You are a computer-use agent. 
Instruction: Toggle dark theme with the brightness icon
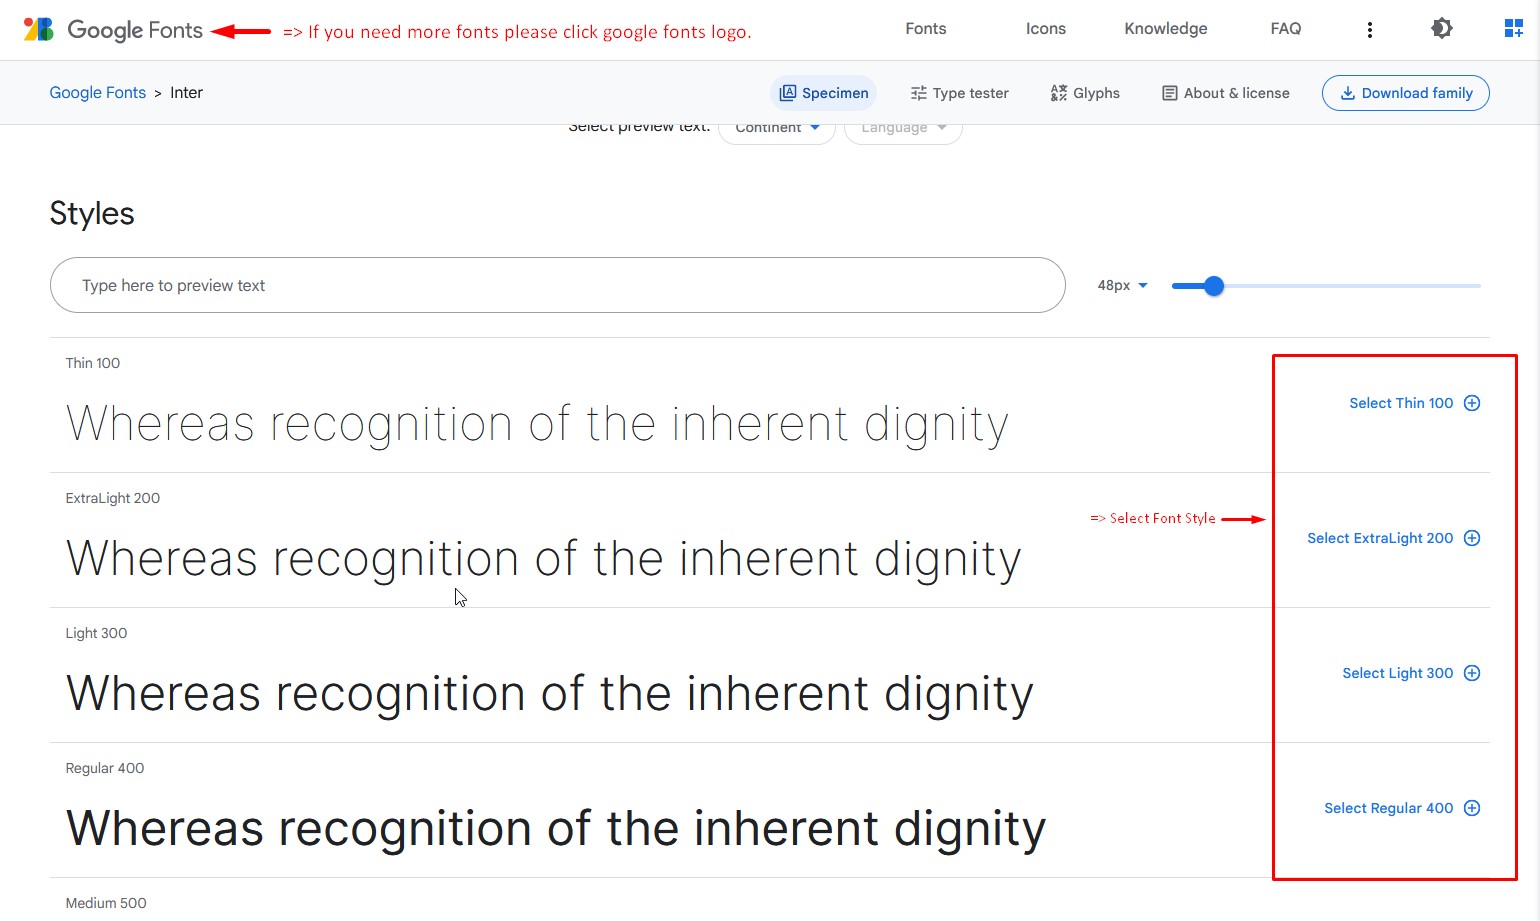[1441, 29]
